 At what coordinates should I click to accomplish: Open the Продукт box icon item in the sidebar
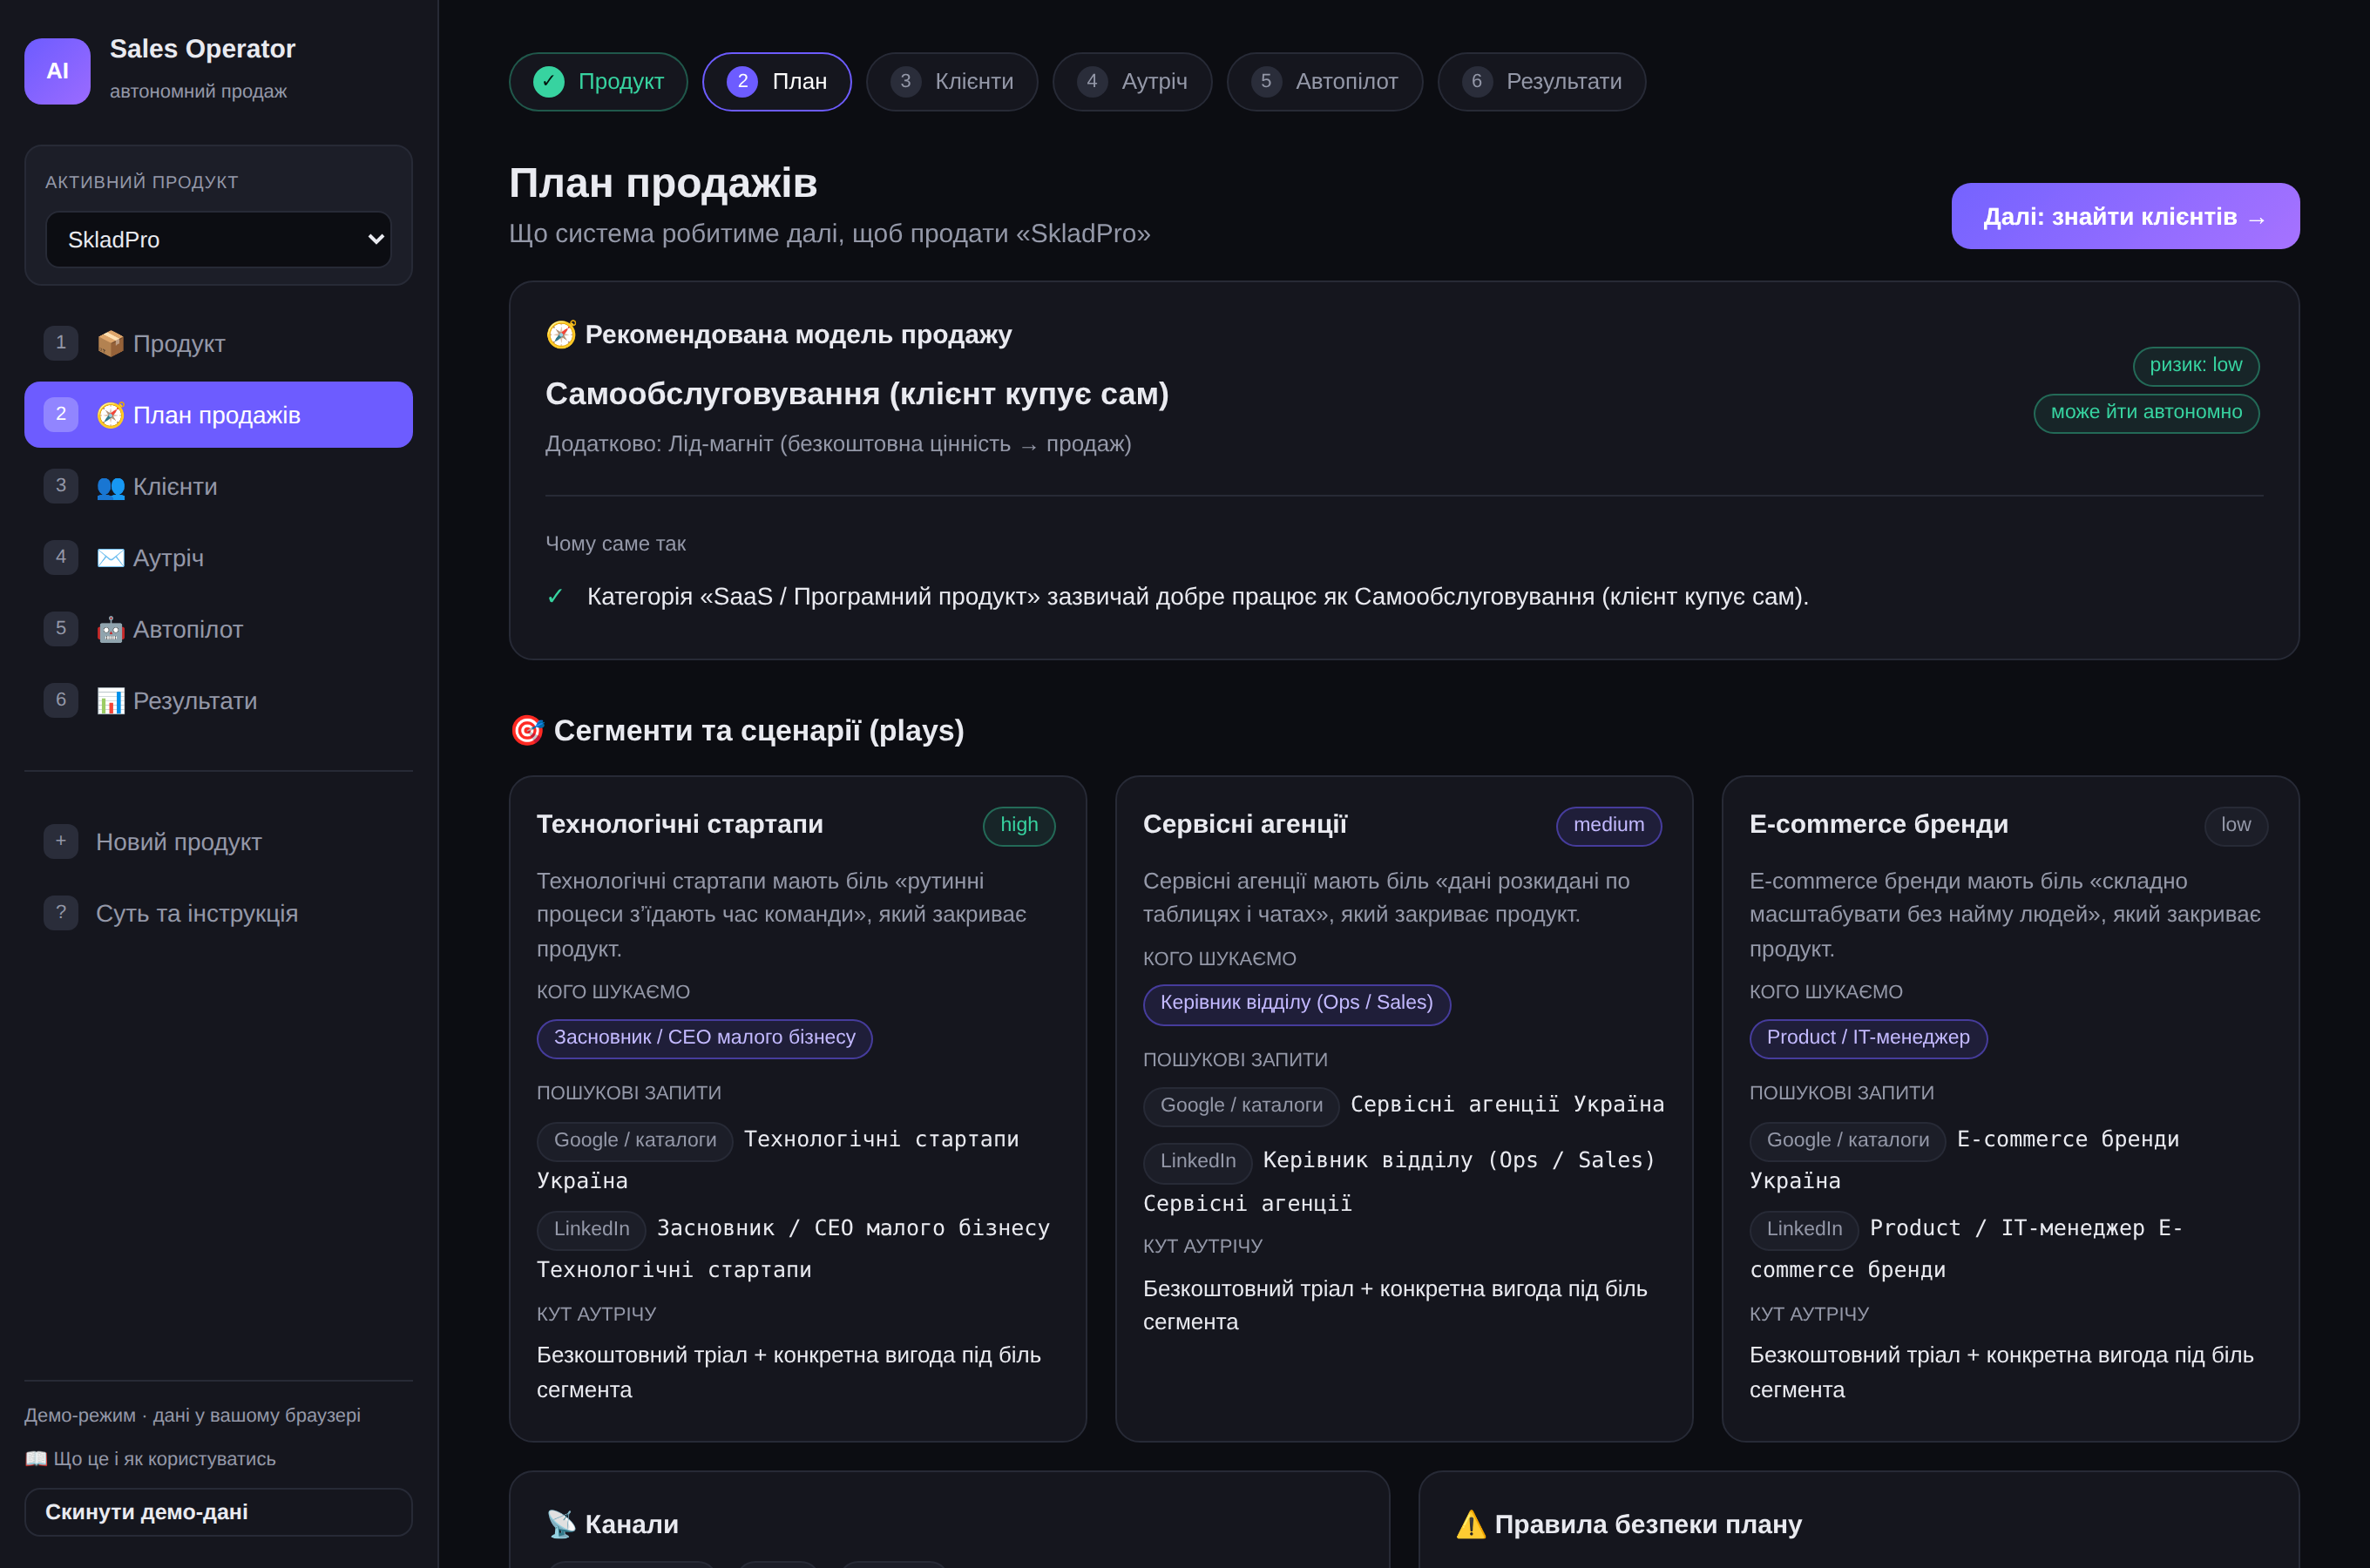[218, 343]
